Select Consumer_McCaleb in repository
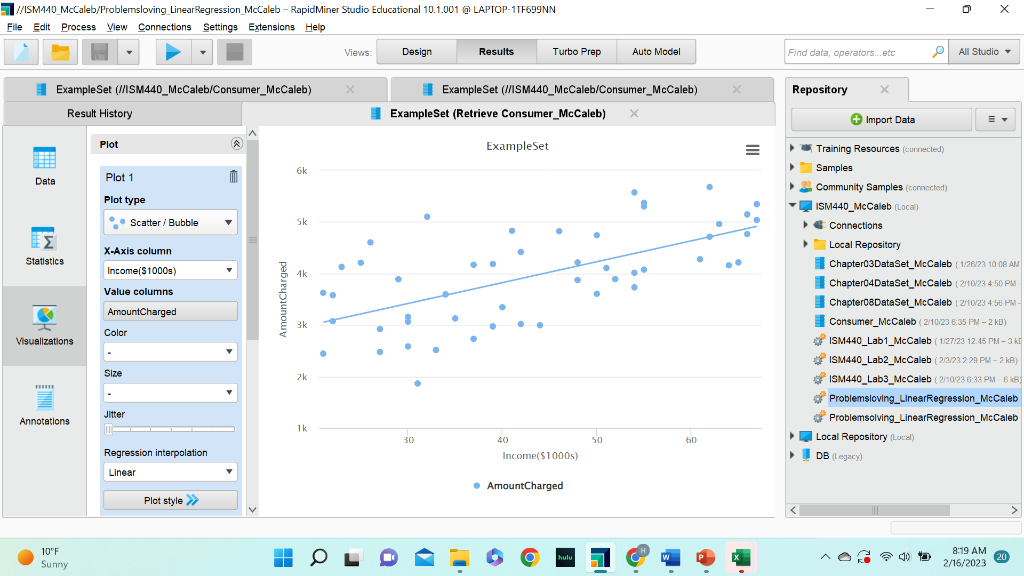Screen dimensions: 1024x576 click(x=872, y=321)
